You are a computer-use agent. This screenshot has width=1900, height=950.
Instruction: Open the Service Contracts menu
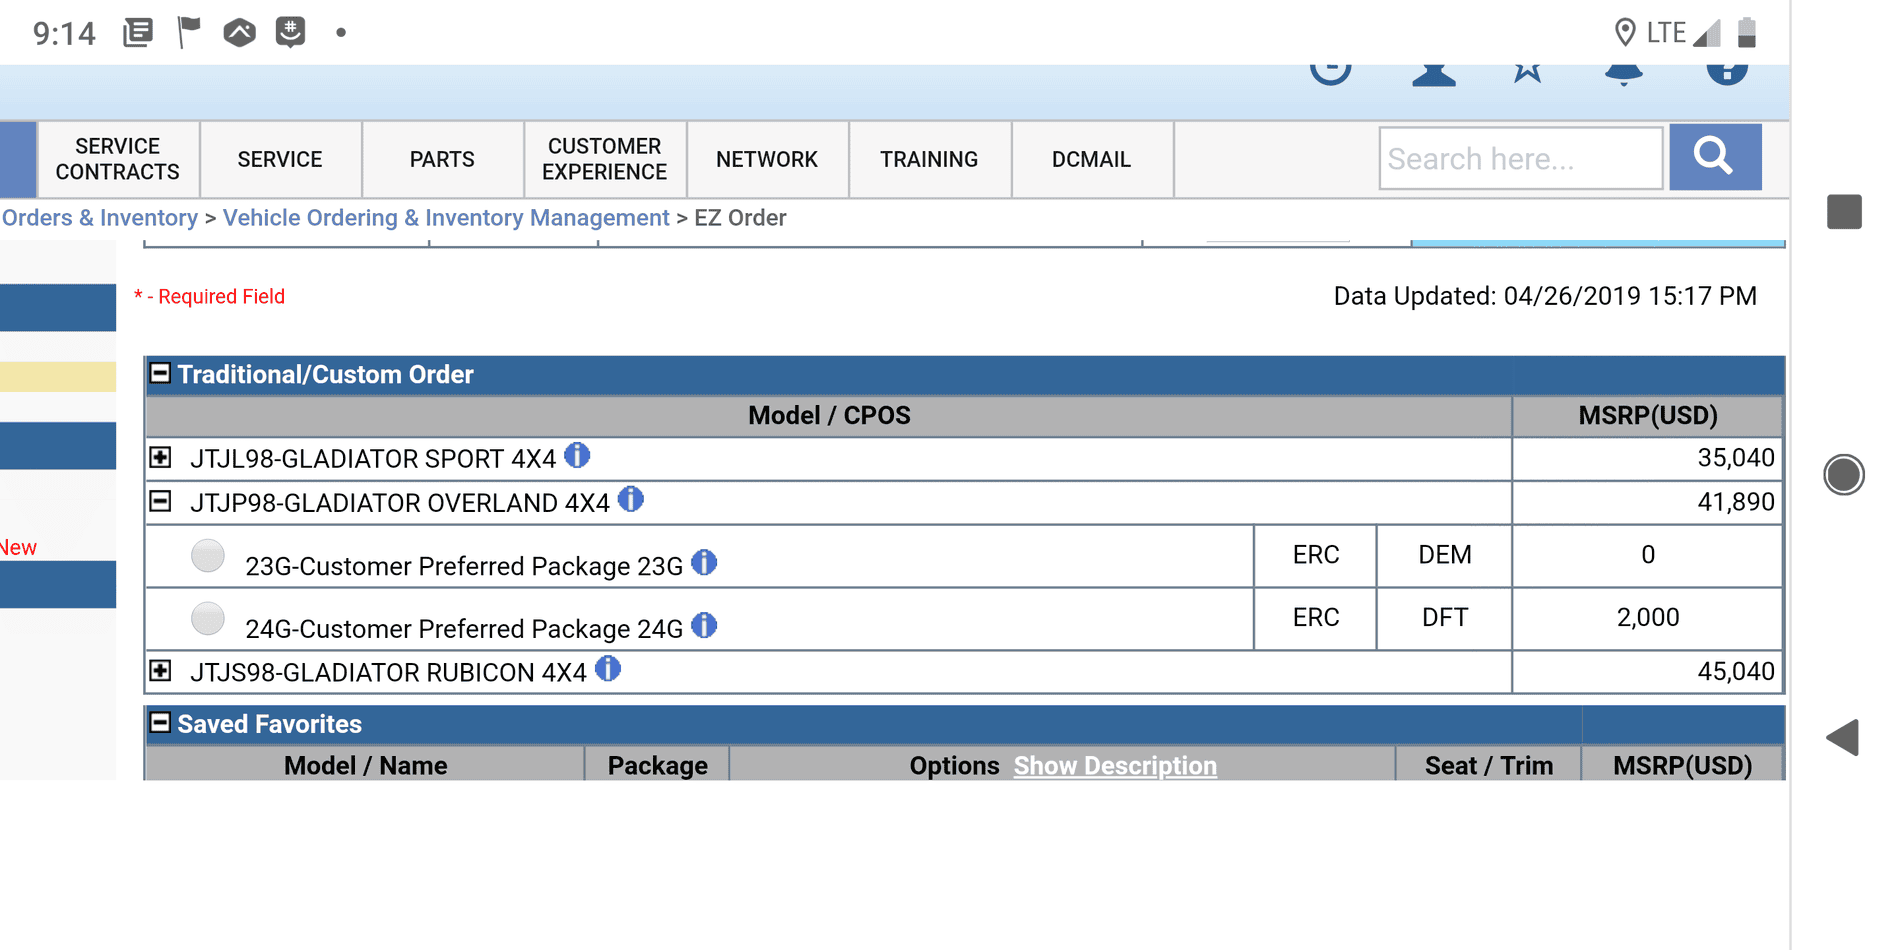pyautogui.click(x=118, y=159)
